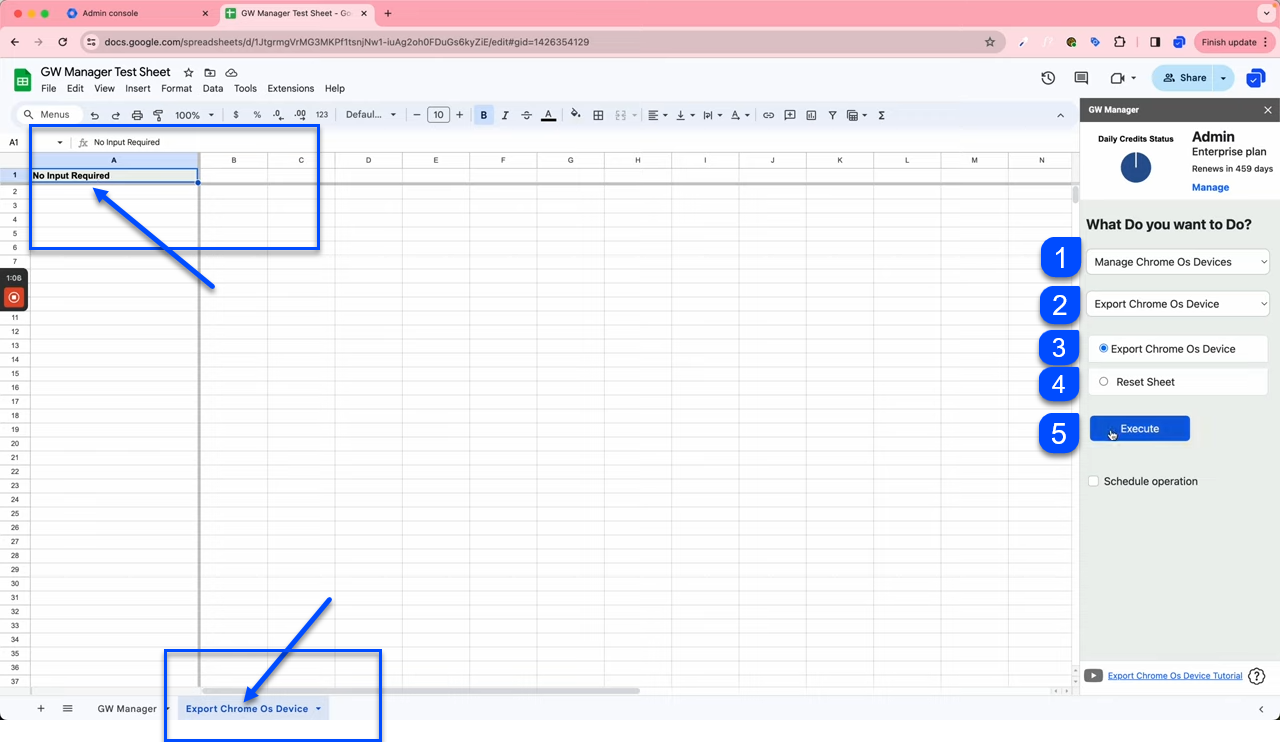Click the browser address bar
Image resolution: width=1280 pixels, height=742 pixels.
(540, 42)
